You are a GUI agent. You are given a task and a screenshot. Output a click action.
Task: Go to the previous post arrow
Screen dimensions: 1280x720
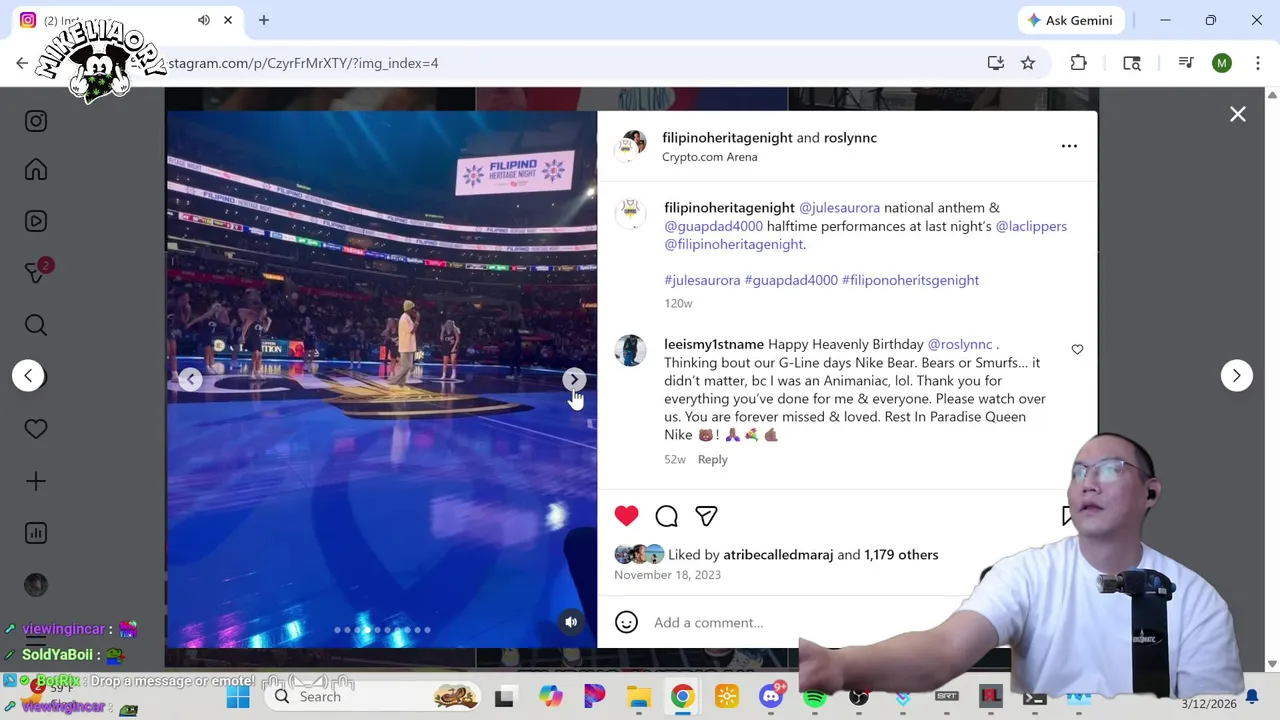coord(28,375)
